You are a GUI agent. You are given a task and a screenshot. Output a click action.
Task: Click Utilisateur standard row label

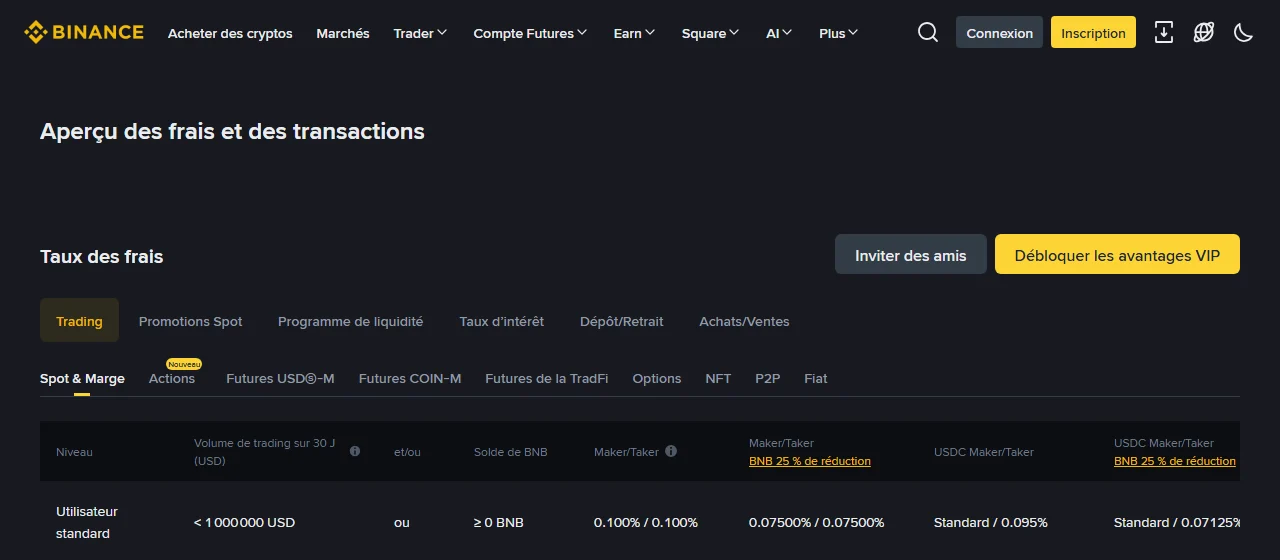[87, 522]
